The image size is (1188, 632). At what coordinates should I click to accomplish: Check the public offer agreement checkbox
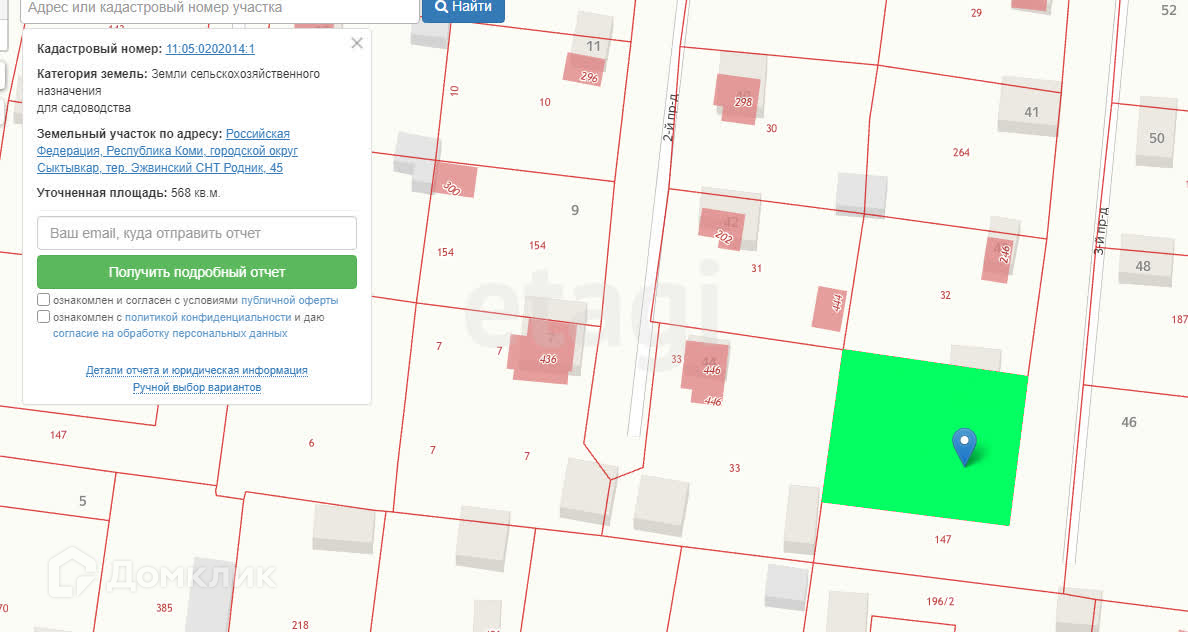click(44, 300)
